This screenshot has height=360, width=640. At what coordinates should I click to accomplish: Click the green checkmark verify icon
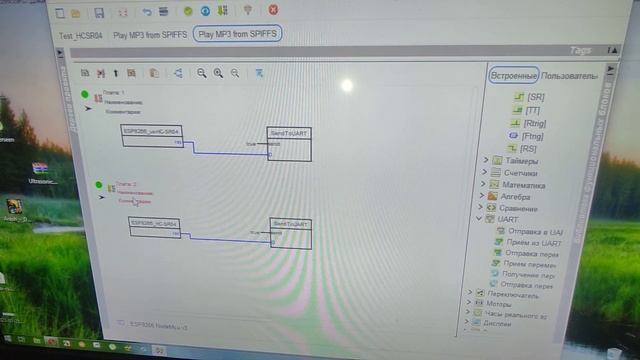click(x=188, y=11)
